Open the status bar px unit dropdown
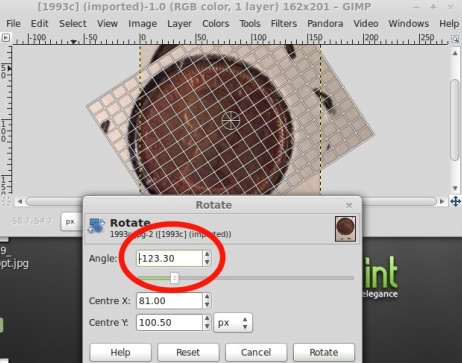462x363 pixels. [71, 221]
